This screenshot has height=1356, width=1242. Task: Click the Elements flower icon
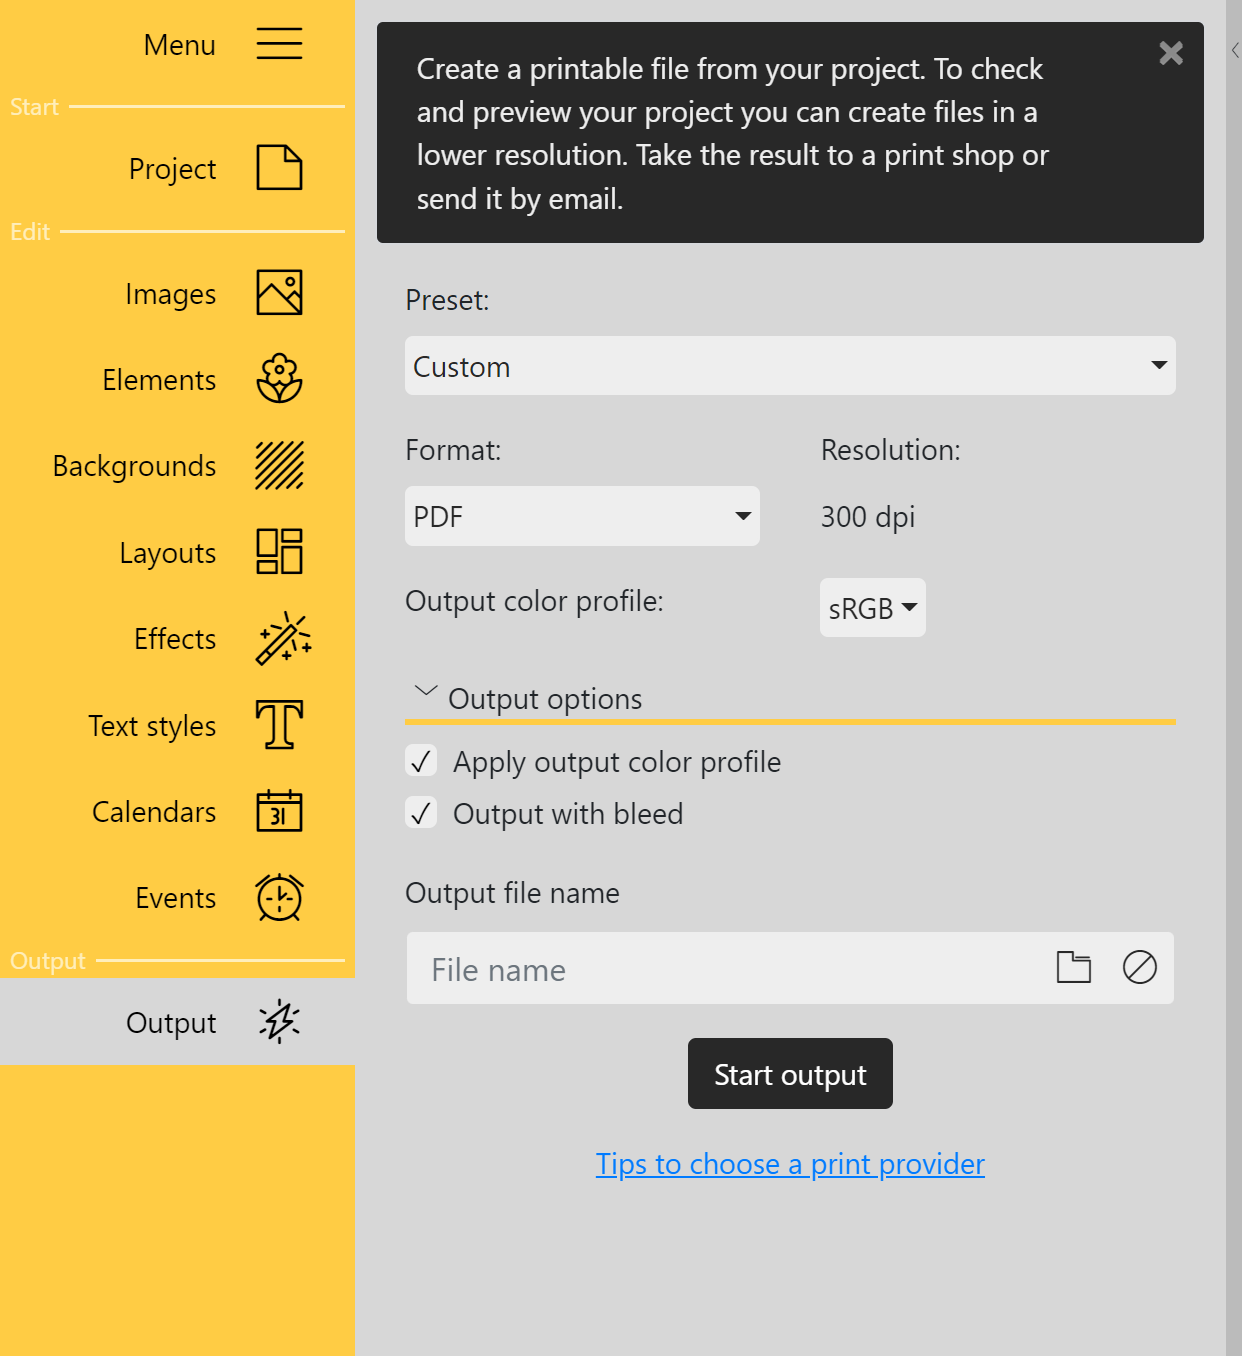pos(279,379)
